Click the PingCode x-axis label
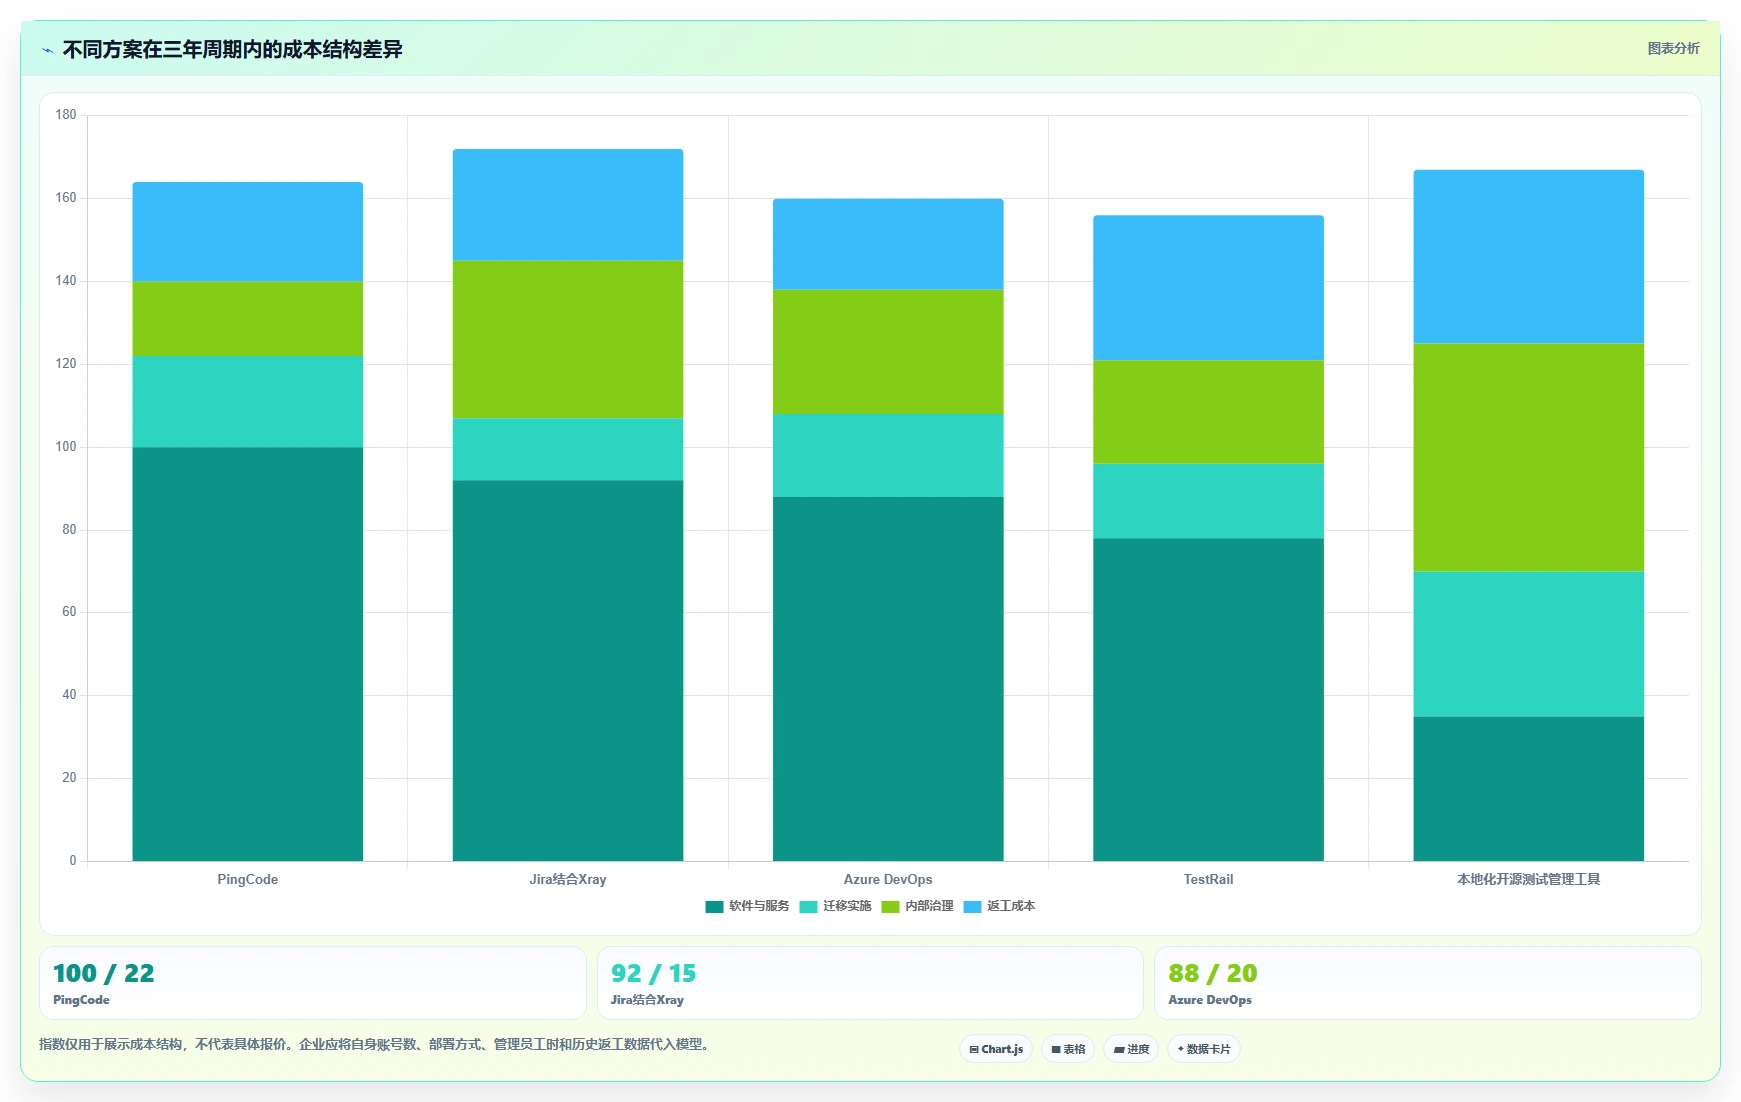This screenshot has height=1102, width=1741. tap(248, 880)
